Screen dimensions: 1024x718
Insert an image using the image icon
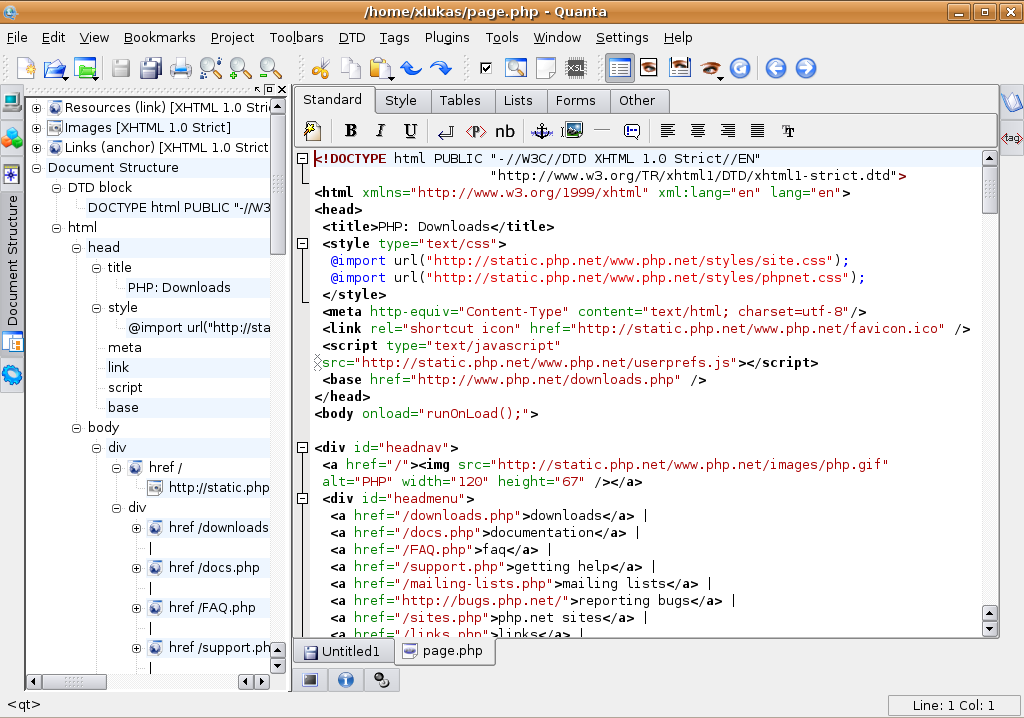point(572,131)
